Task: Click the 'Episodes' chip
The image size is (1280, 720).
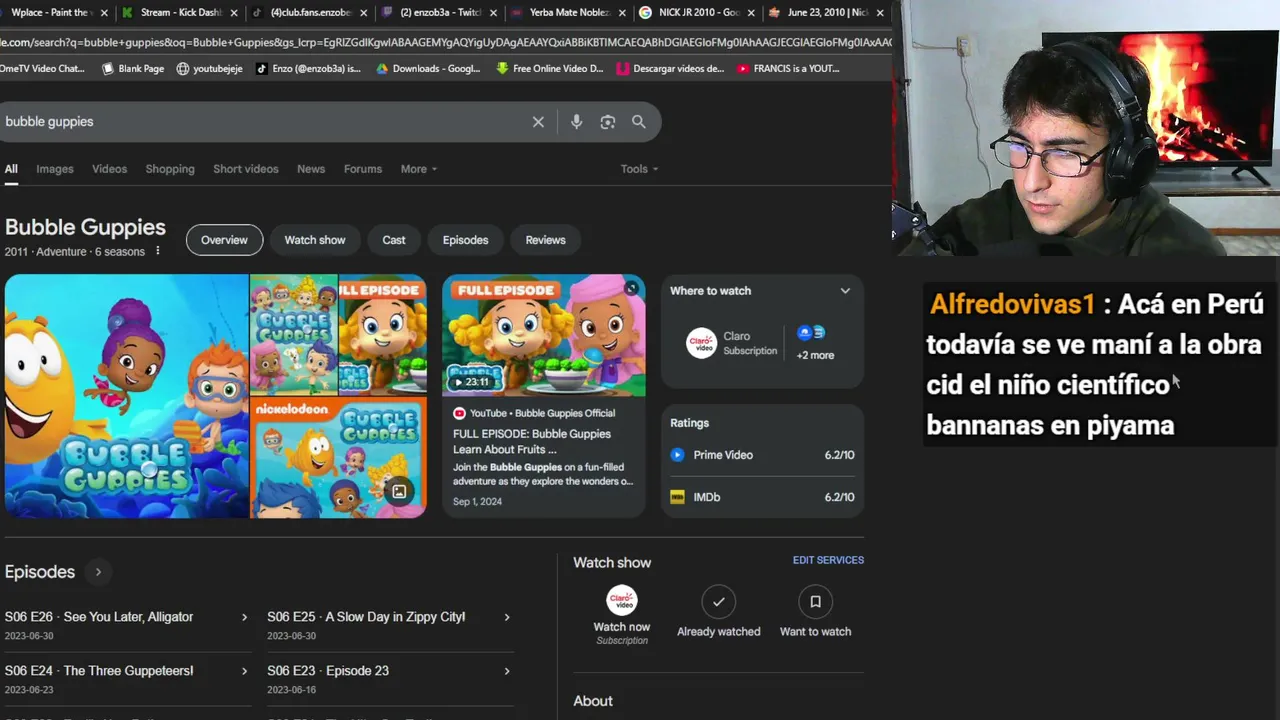Action: tap(465, 240)
